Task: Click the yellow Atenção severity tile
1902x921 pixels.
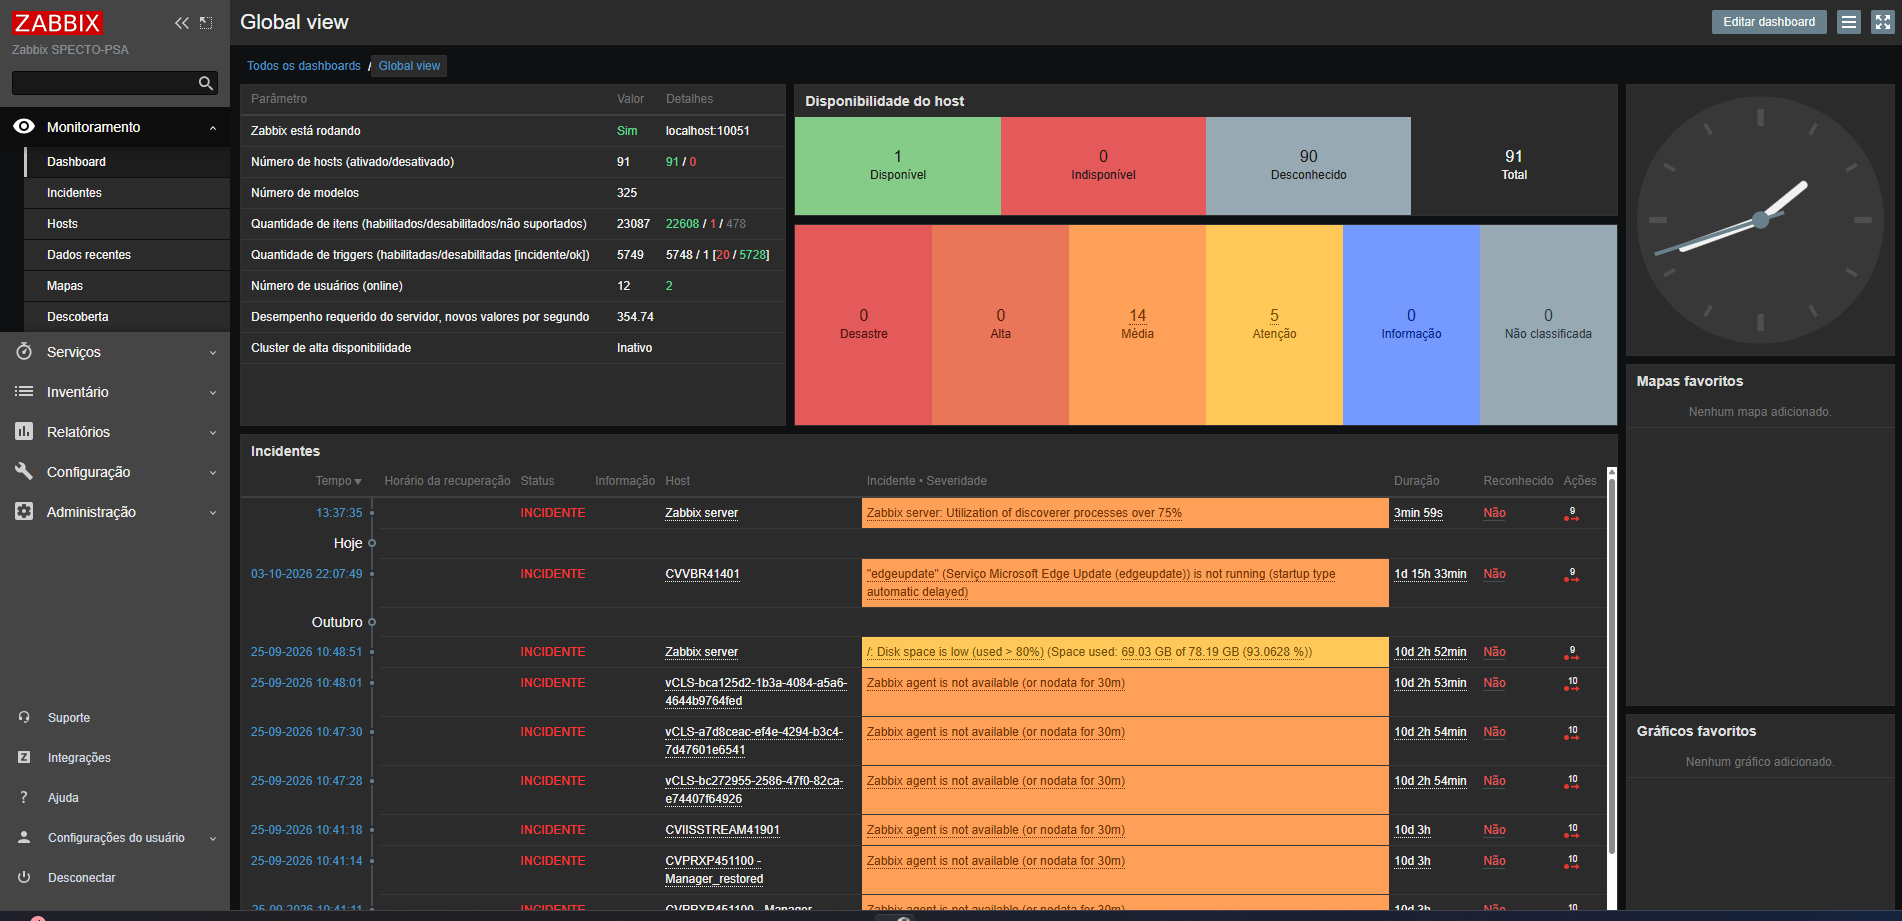Action: (1274, 325)
